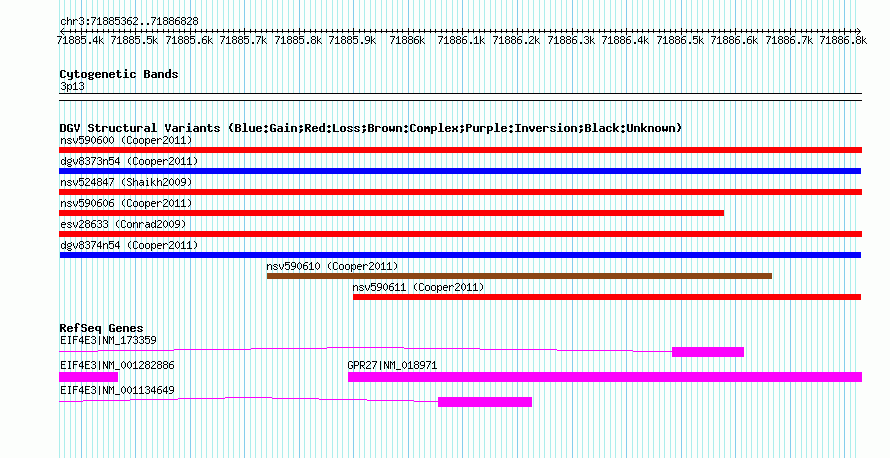Click the 71885.9k ruler tick label
Screen dimensions: 890x458
coord(352,40)
